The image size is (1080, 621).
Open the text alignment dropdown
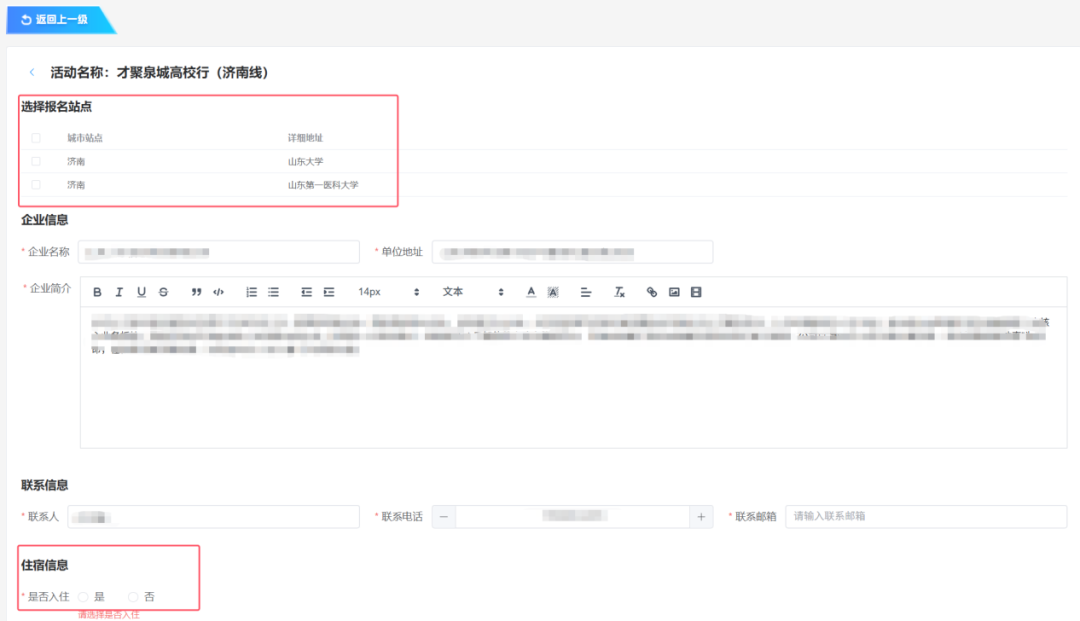[x=586, y=292]
